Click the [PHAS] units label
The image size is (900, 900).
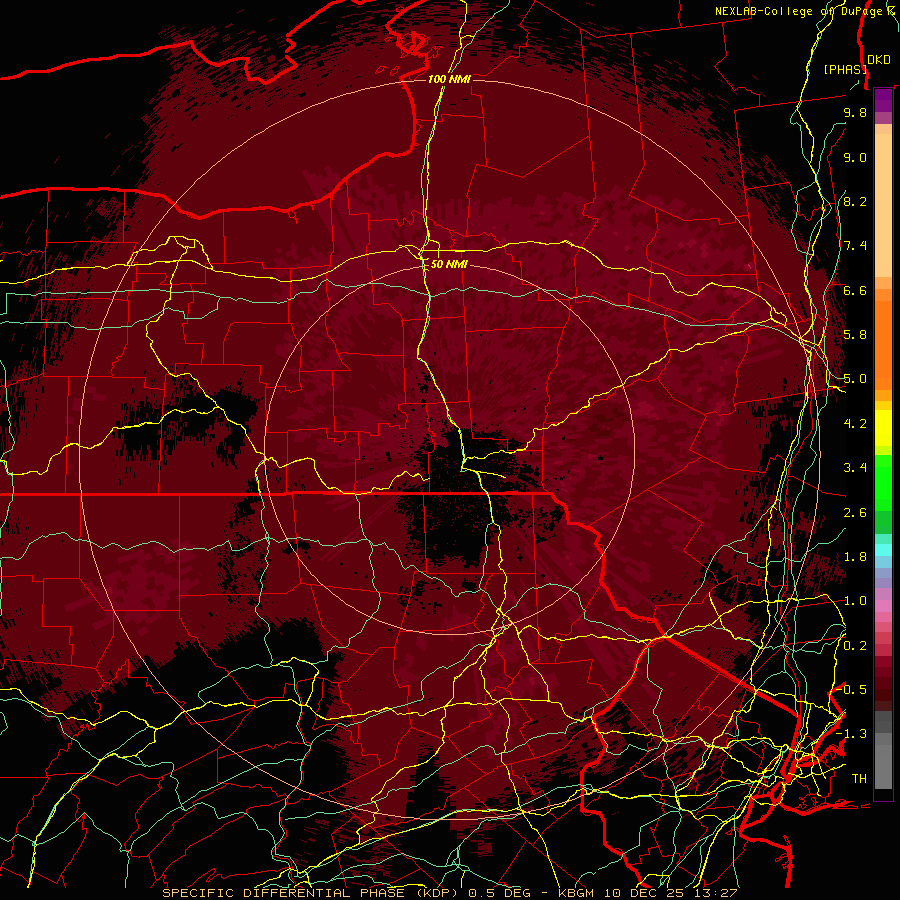(845, 69)
